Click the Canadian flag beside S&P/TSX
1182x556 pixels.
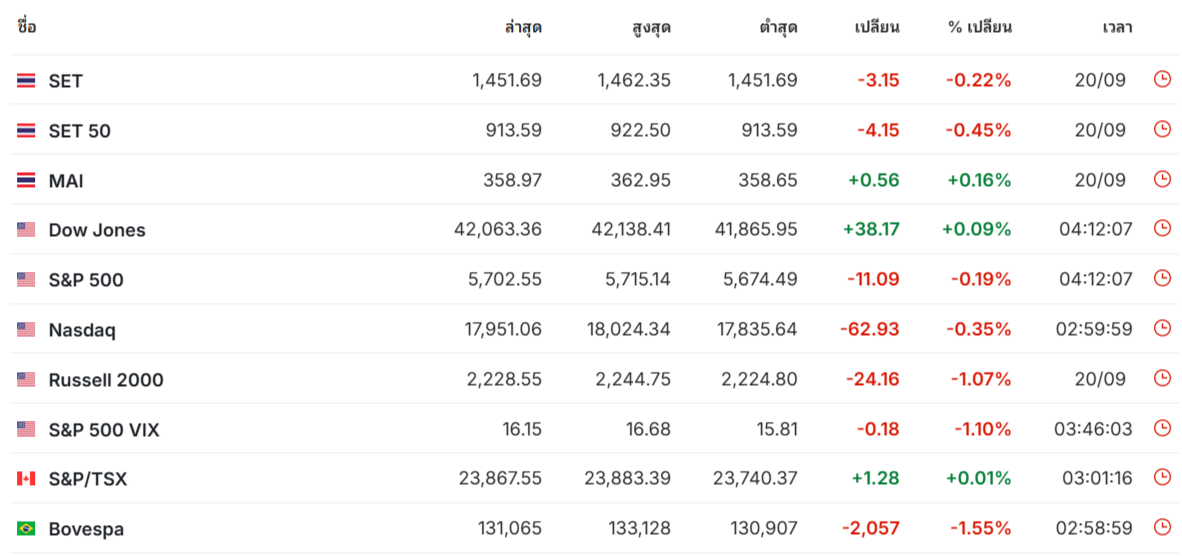pyautogui.click(x=26, y=479)
